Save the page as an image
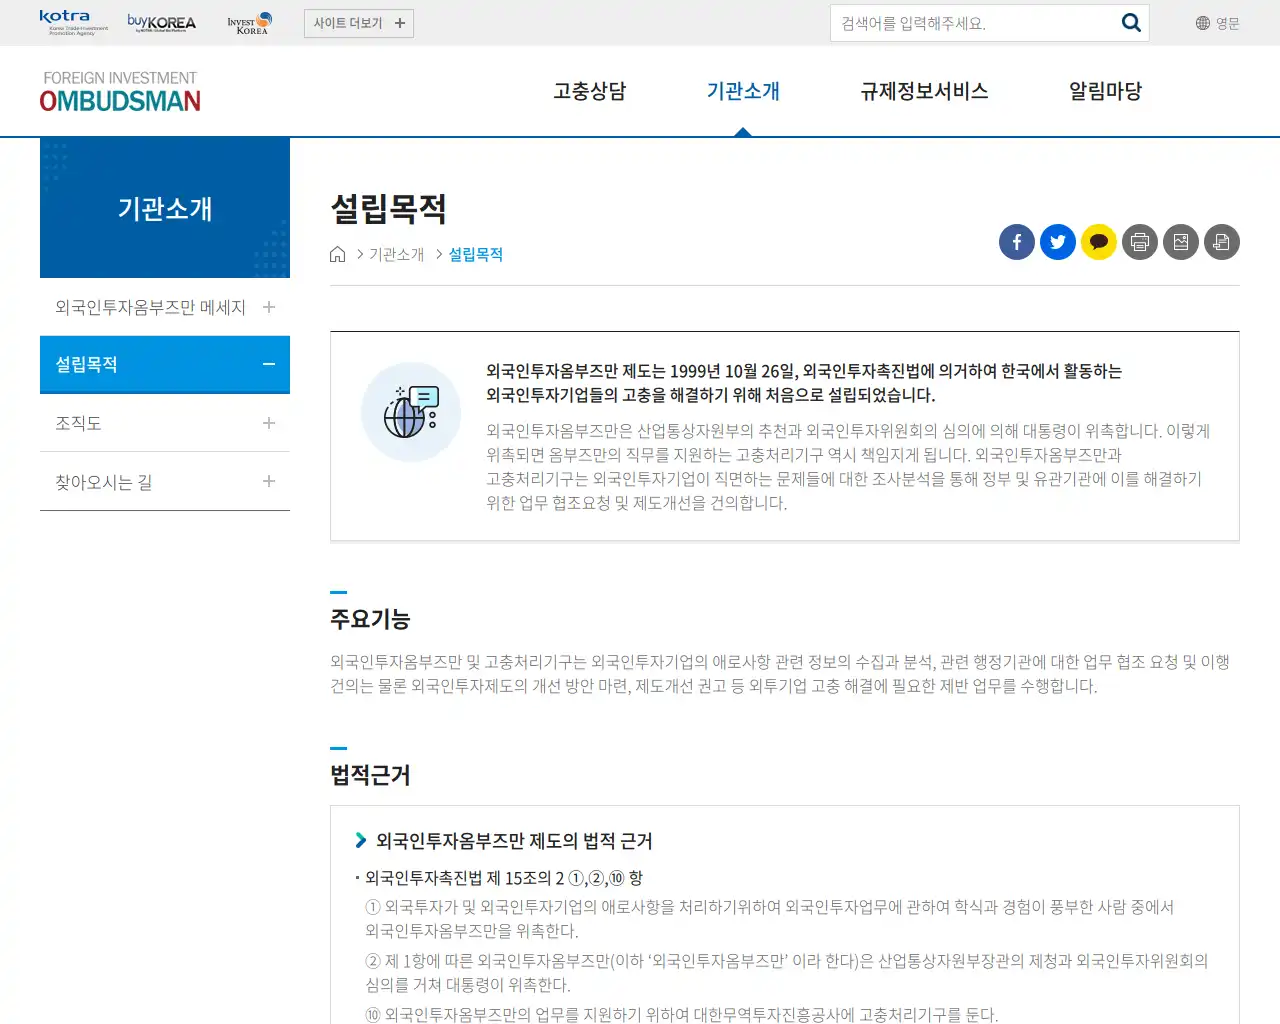Image resolution: width=1280 pixels, height=1024 pixels. 1180,242
